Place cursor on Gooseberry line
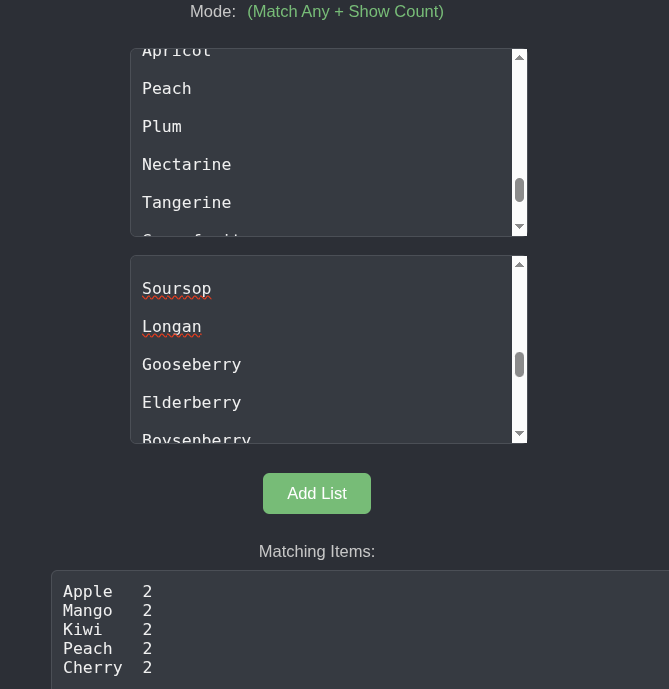The height and width of the screenshot is (689, 669). click(191, 365)
